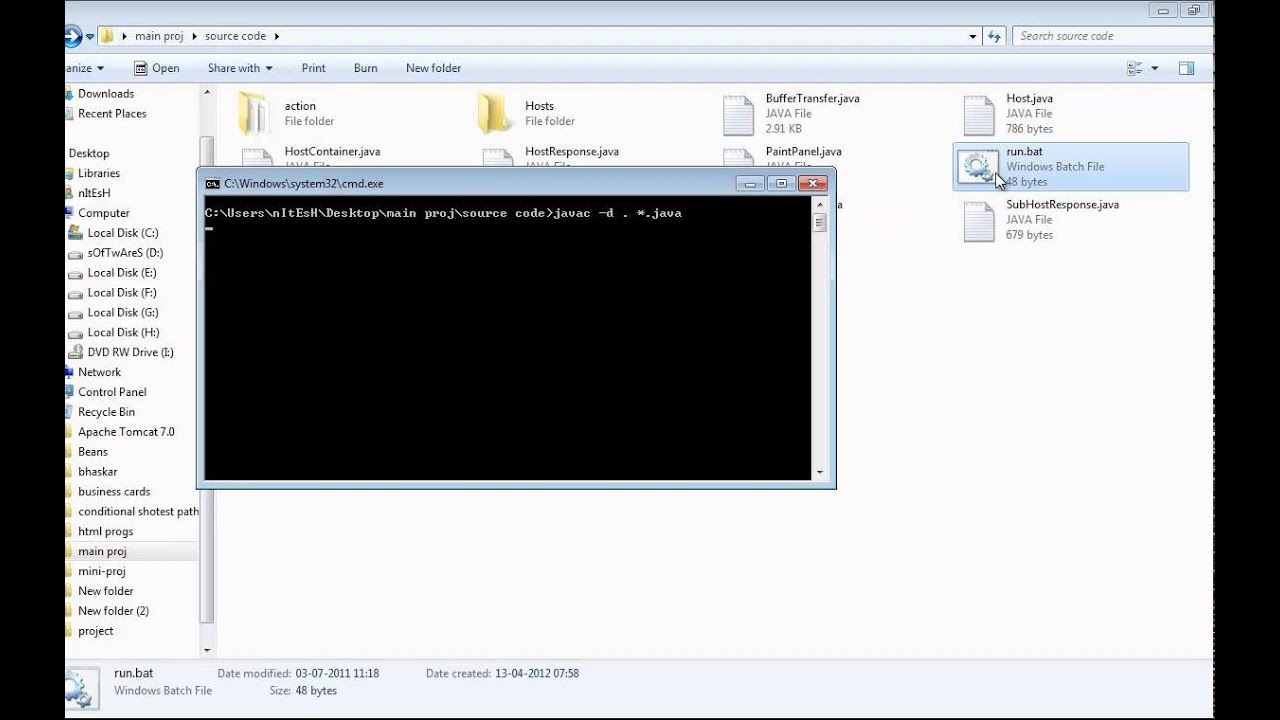
Task: Select Local Disk (G:) in tree
Action: click(123, 313)
